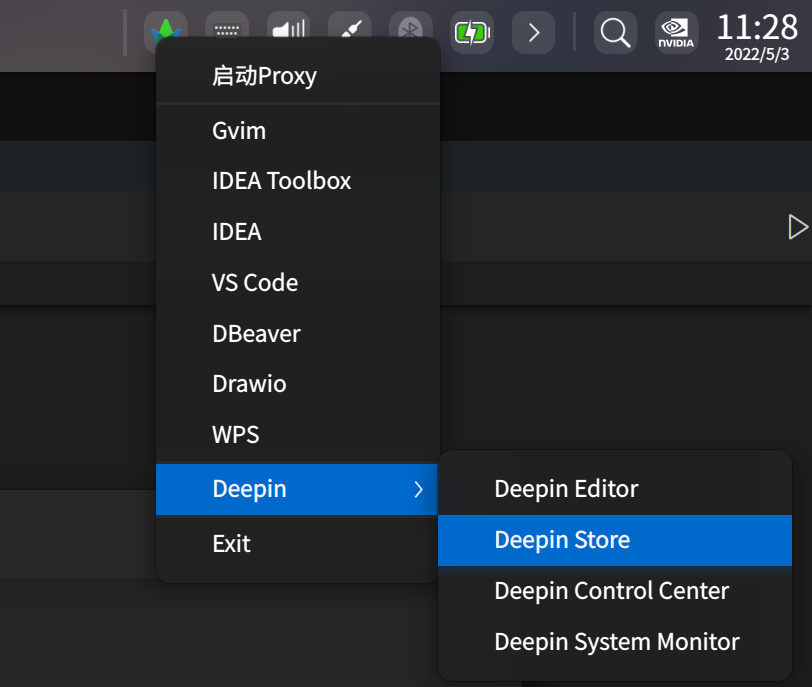Launch Gvim from the tray menu
This screenshot has width=812, height=687.
tap(239, 130)
